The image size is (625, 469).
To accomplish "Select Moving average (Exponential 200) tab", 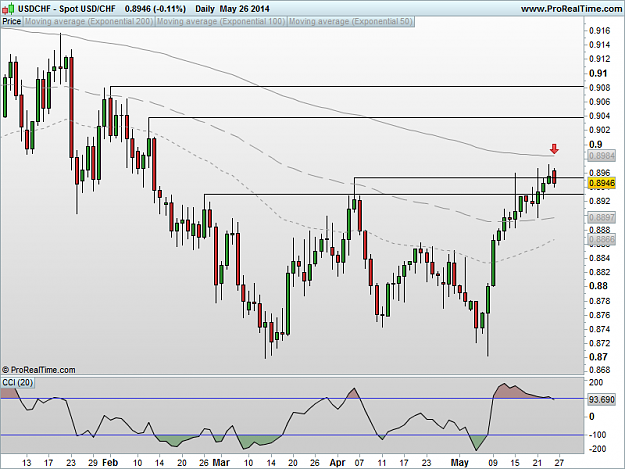I will [x=89, y=22].
